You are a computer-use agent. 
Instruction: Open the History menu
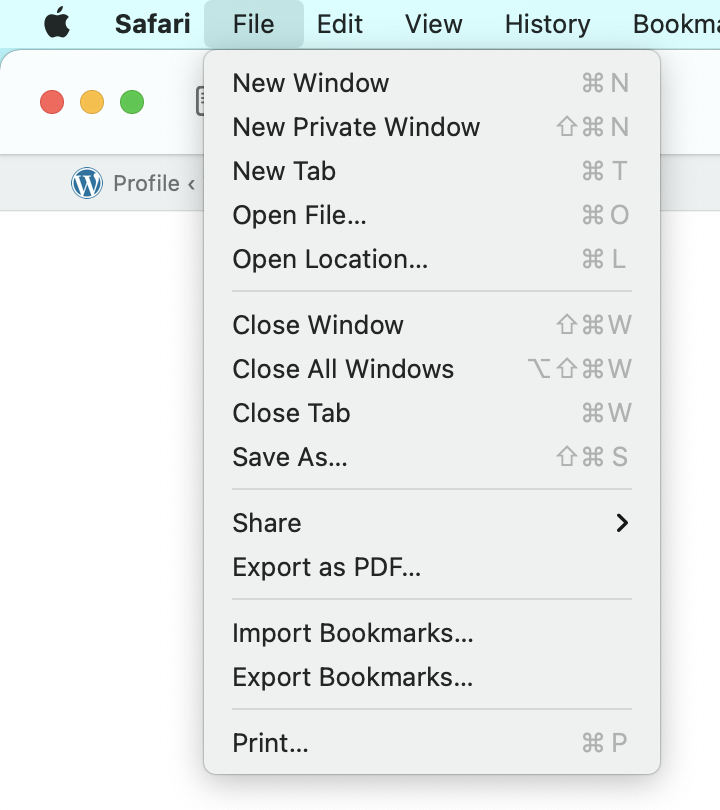(x=547, y=24)
